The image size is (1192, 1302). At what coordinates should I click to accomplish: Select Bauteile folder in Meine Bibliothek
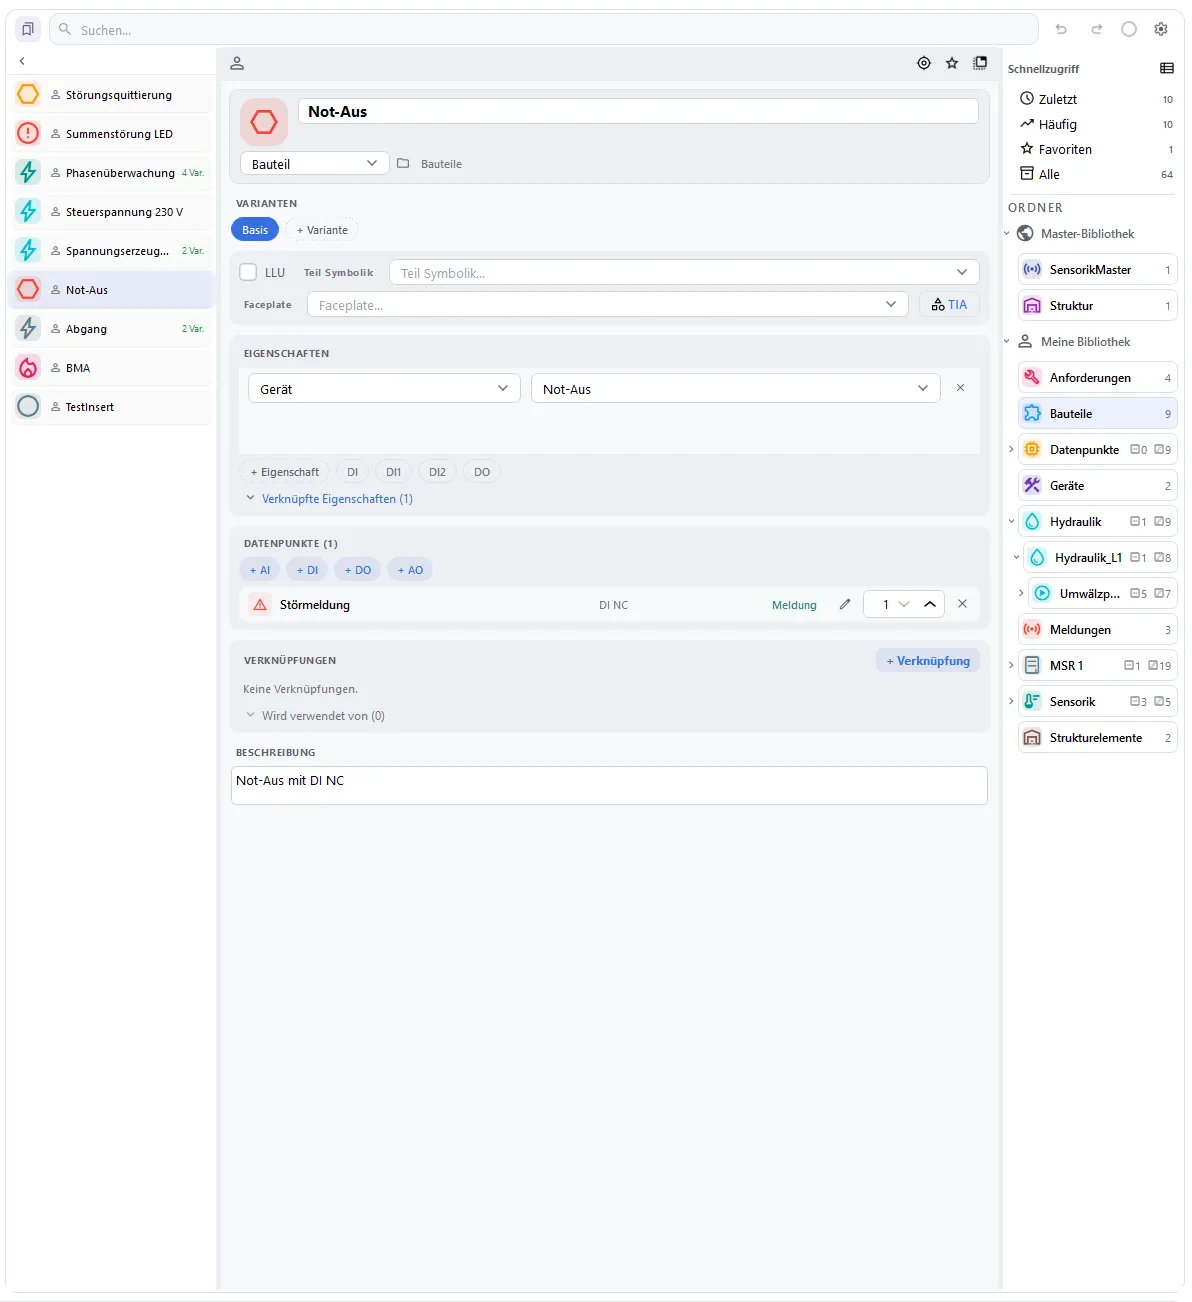[x=1097, y=413]
